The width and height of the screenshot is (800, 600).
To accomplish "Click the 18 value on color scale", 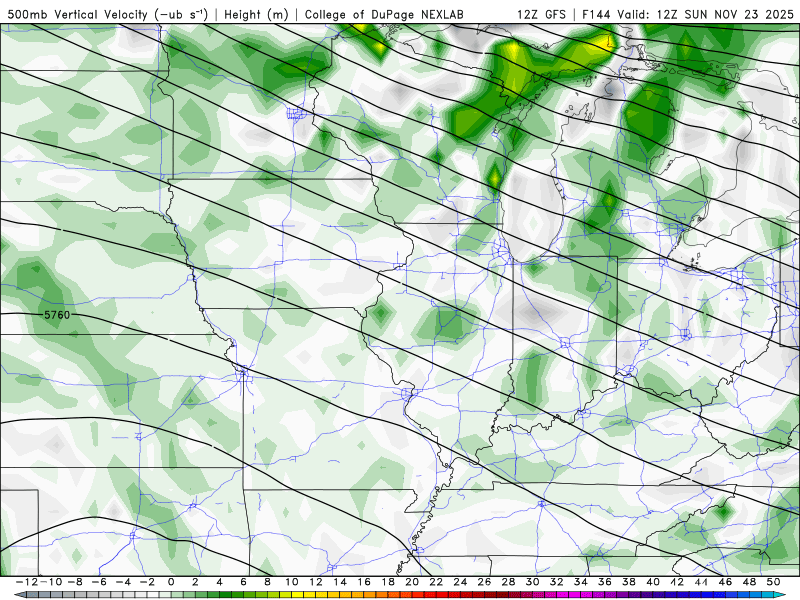I will tap(388, 582).
